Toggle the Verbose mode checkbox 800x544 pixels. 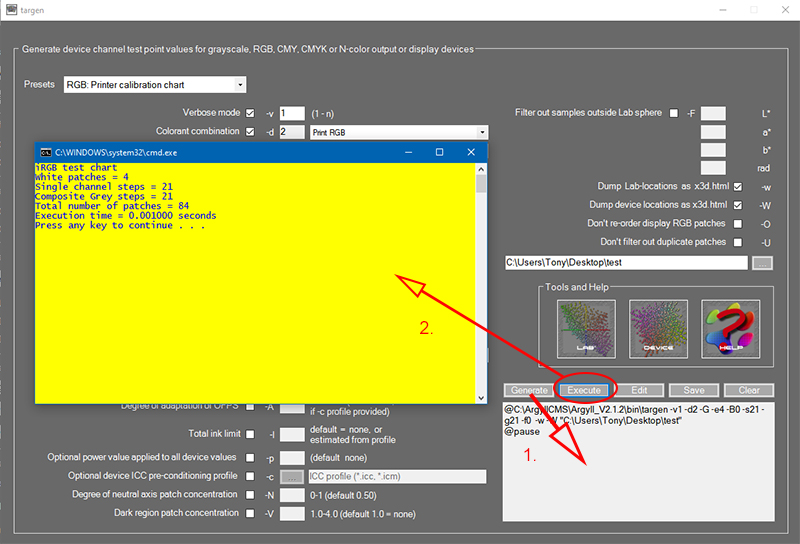click(x=250, y=113)
